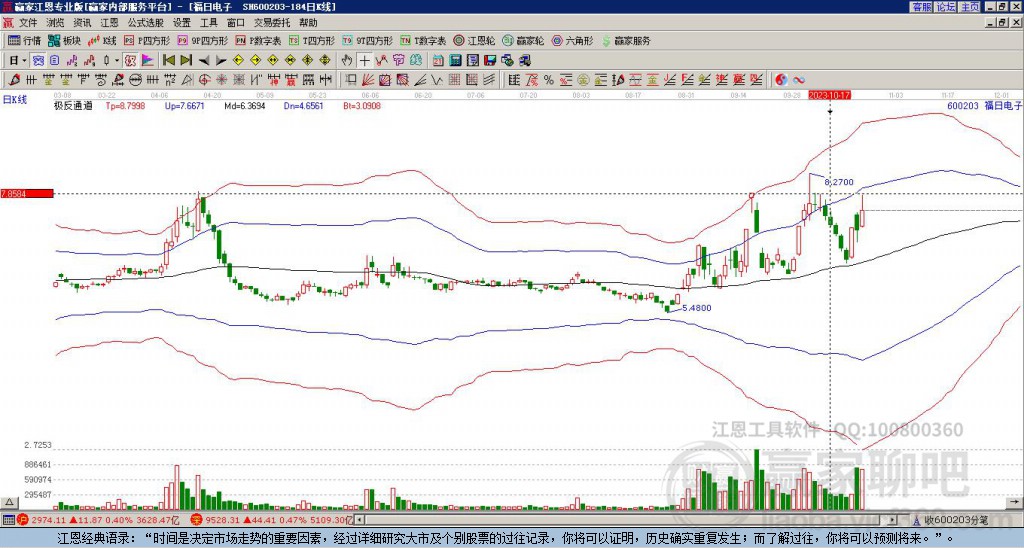Open the 江恩轮 Gann wheel
The width and height of the screenshot is (1024, 548).
click(x=475, y=40)
